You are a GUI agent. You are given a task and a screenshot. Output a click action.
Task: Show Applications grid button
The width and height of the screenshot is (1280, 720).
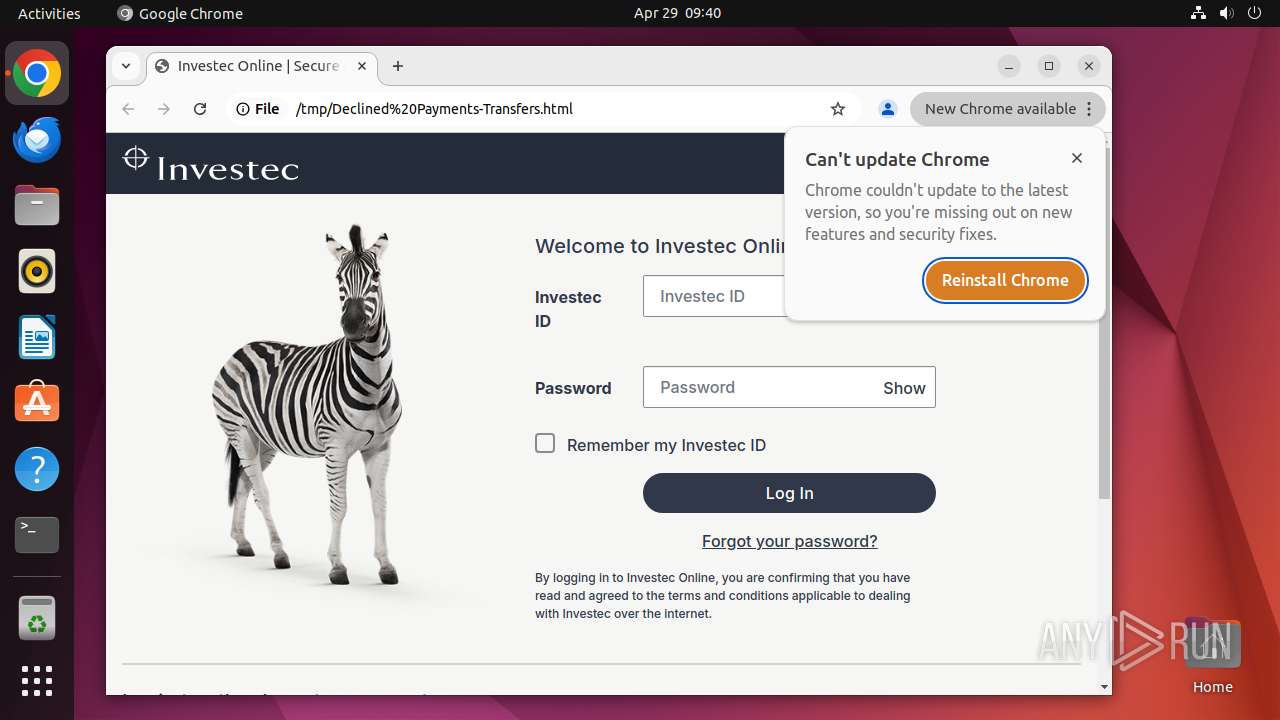(37, 681)
